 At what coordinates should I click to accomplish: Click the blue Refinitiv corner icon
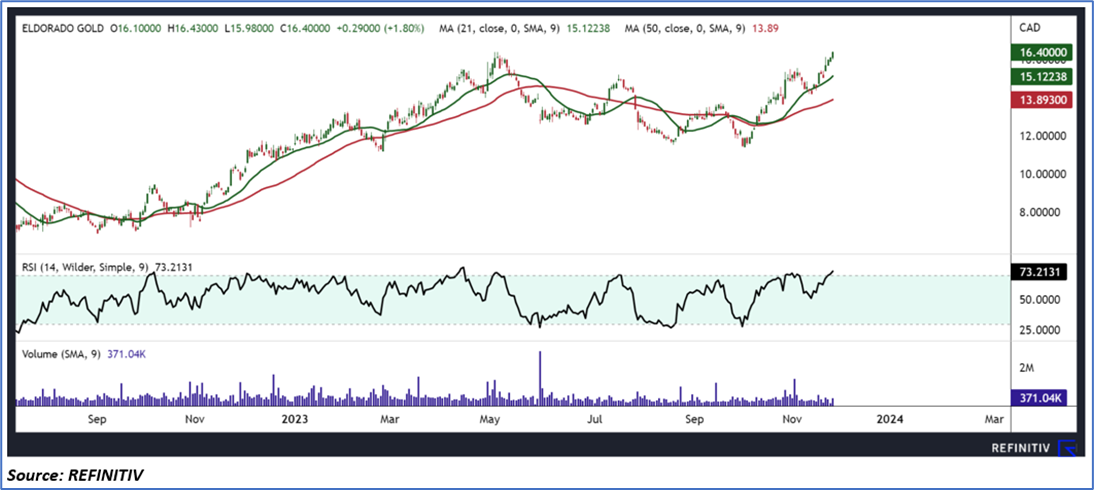click(1068, 449)
